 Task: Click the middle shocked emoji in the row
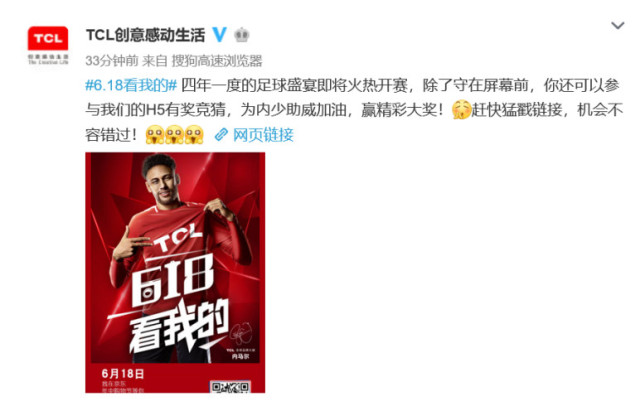(174, 134)
